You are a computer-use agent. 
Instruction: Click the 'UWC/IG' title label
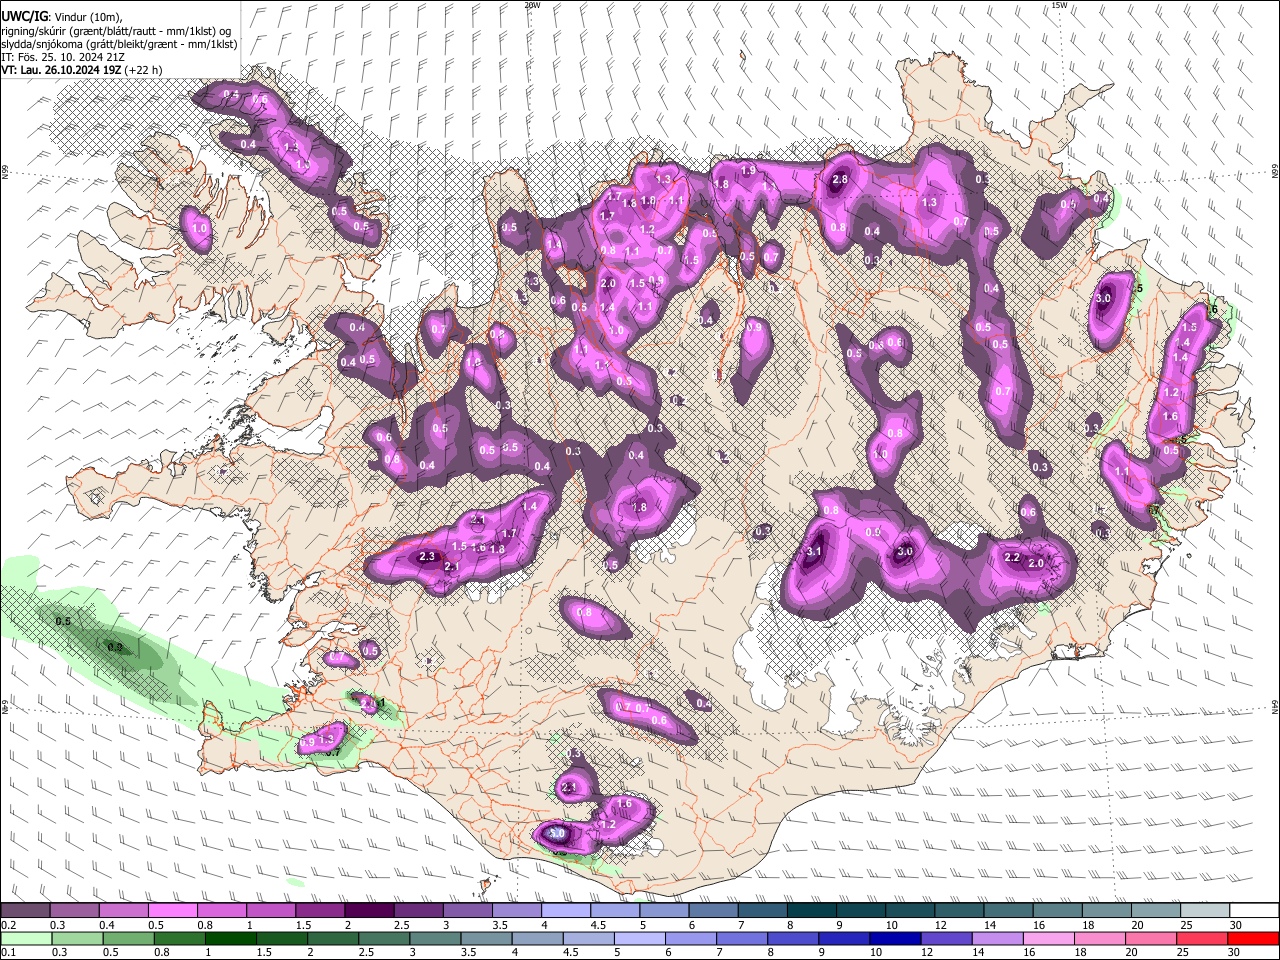24,16
